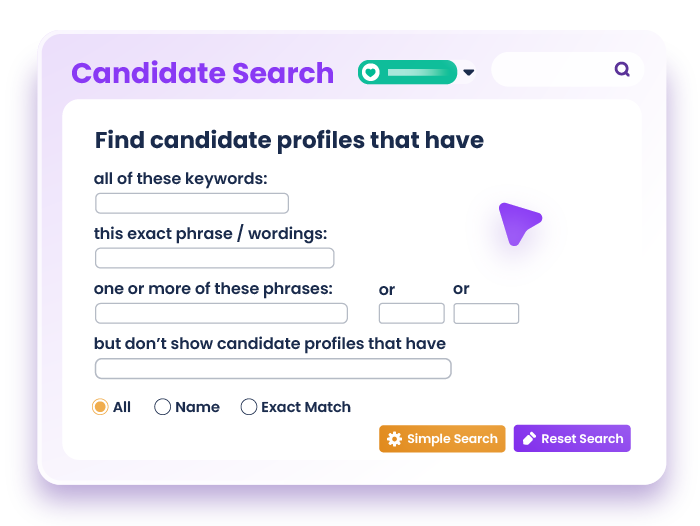
Task: Focus the all of these keywords field
Action: tap(192, 204)
